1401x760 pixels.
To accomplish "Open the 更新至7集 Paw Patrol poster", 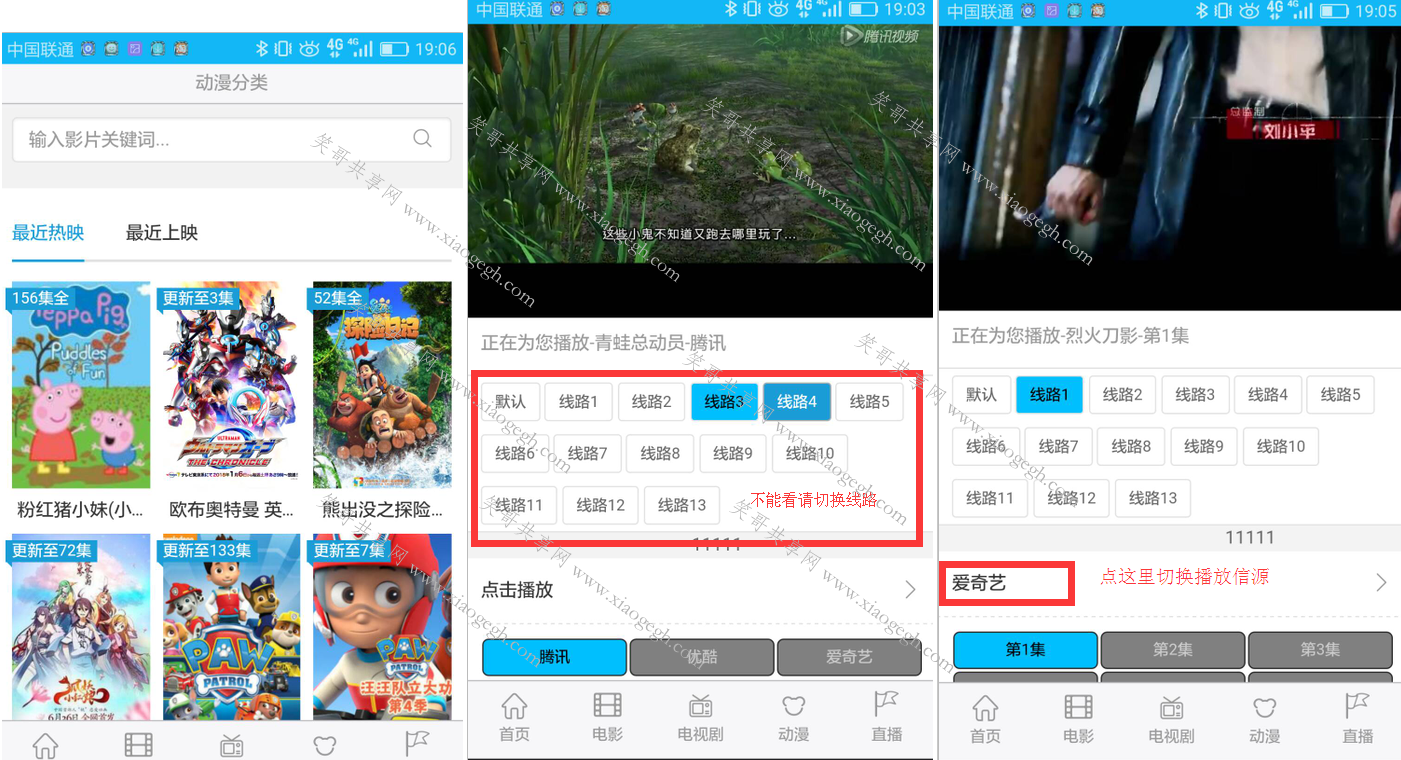I will (382, 627).
